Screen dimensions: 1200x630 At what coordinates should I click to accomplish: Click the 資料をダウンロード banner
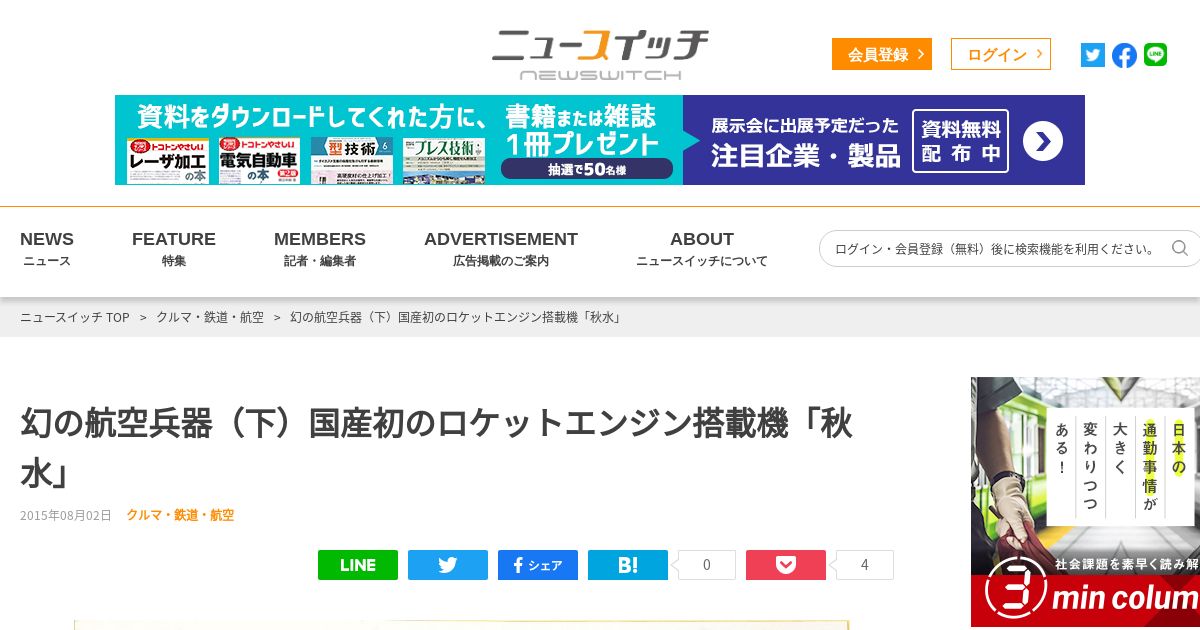pos(600,140)
